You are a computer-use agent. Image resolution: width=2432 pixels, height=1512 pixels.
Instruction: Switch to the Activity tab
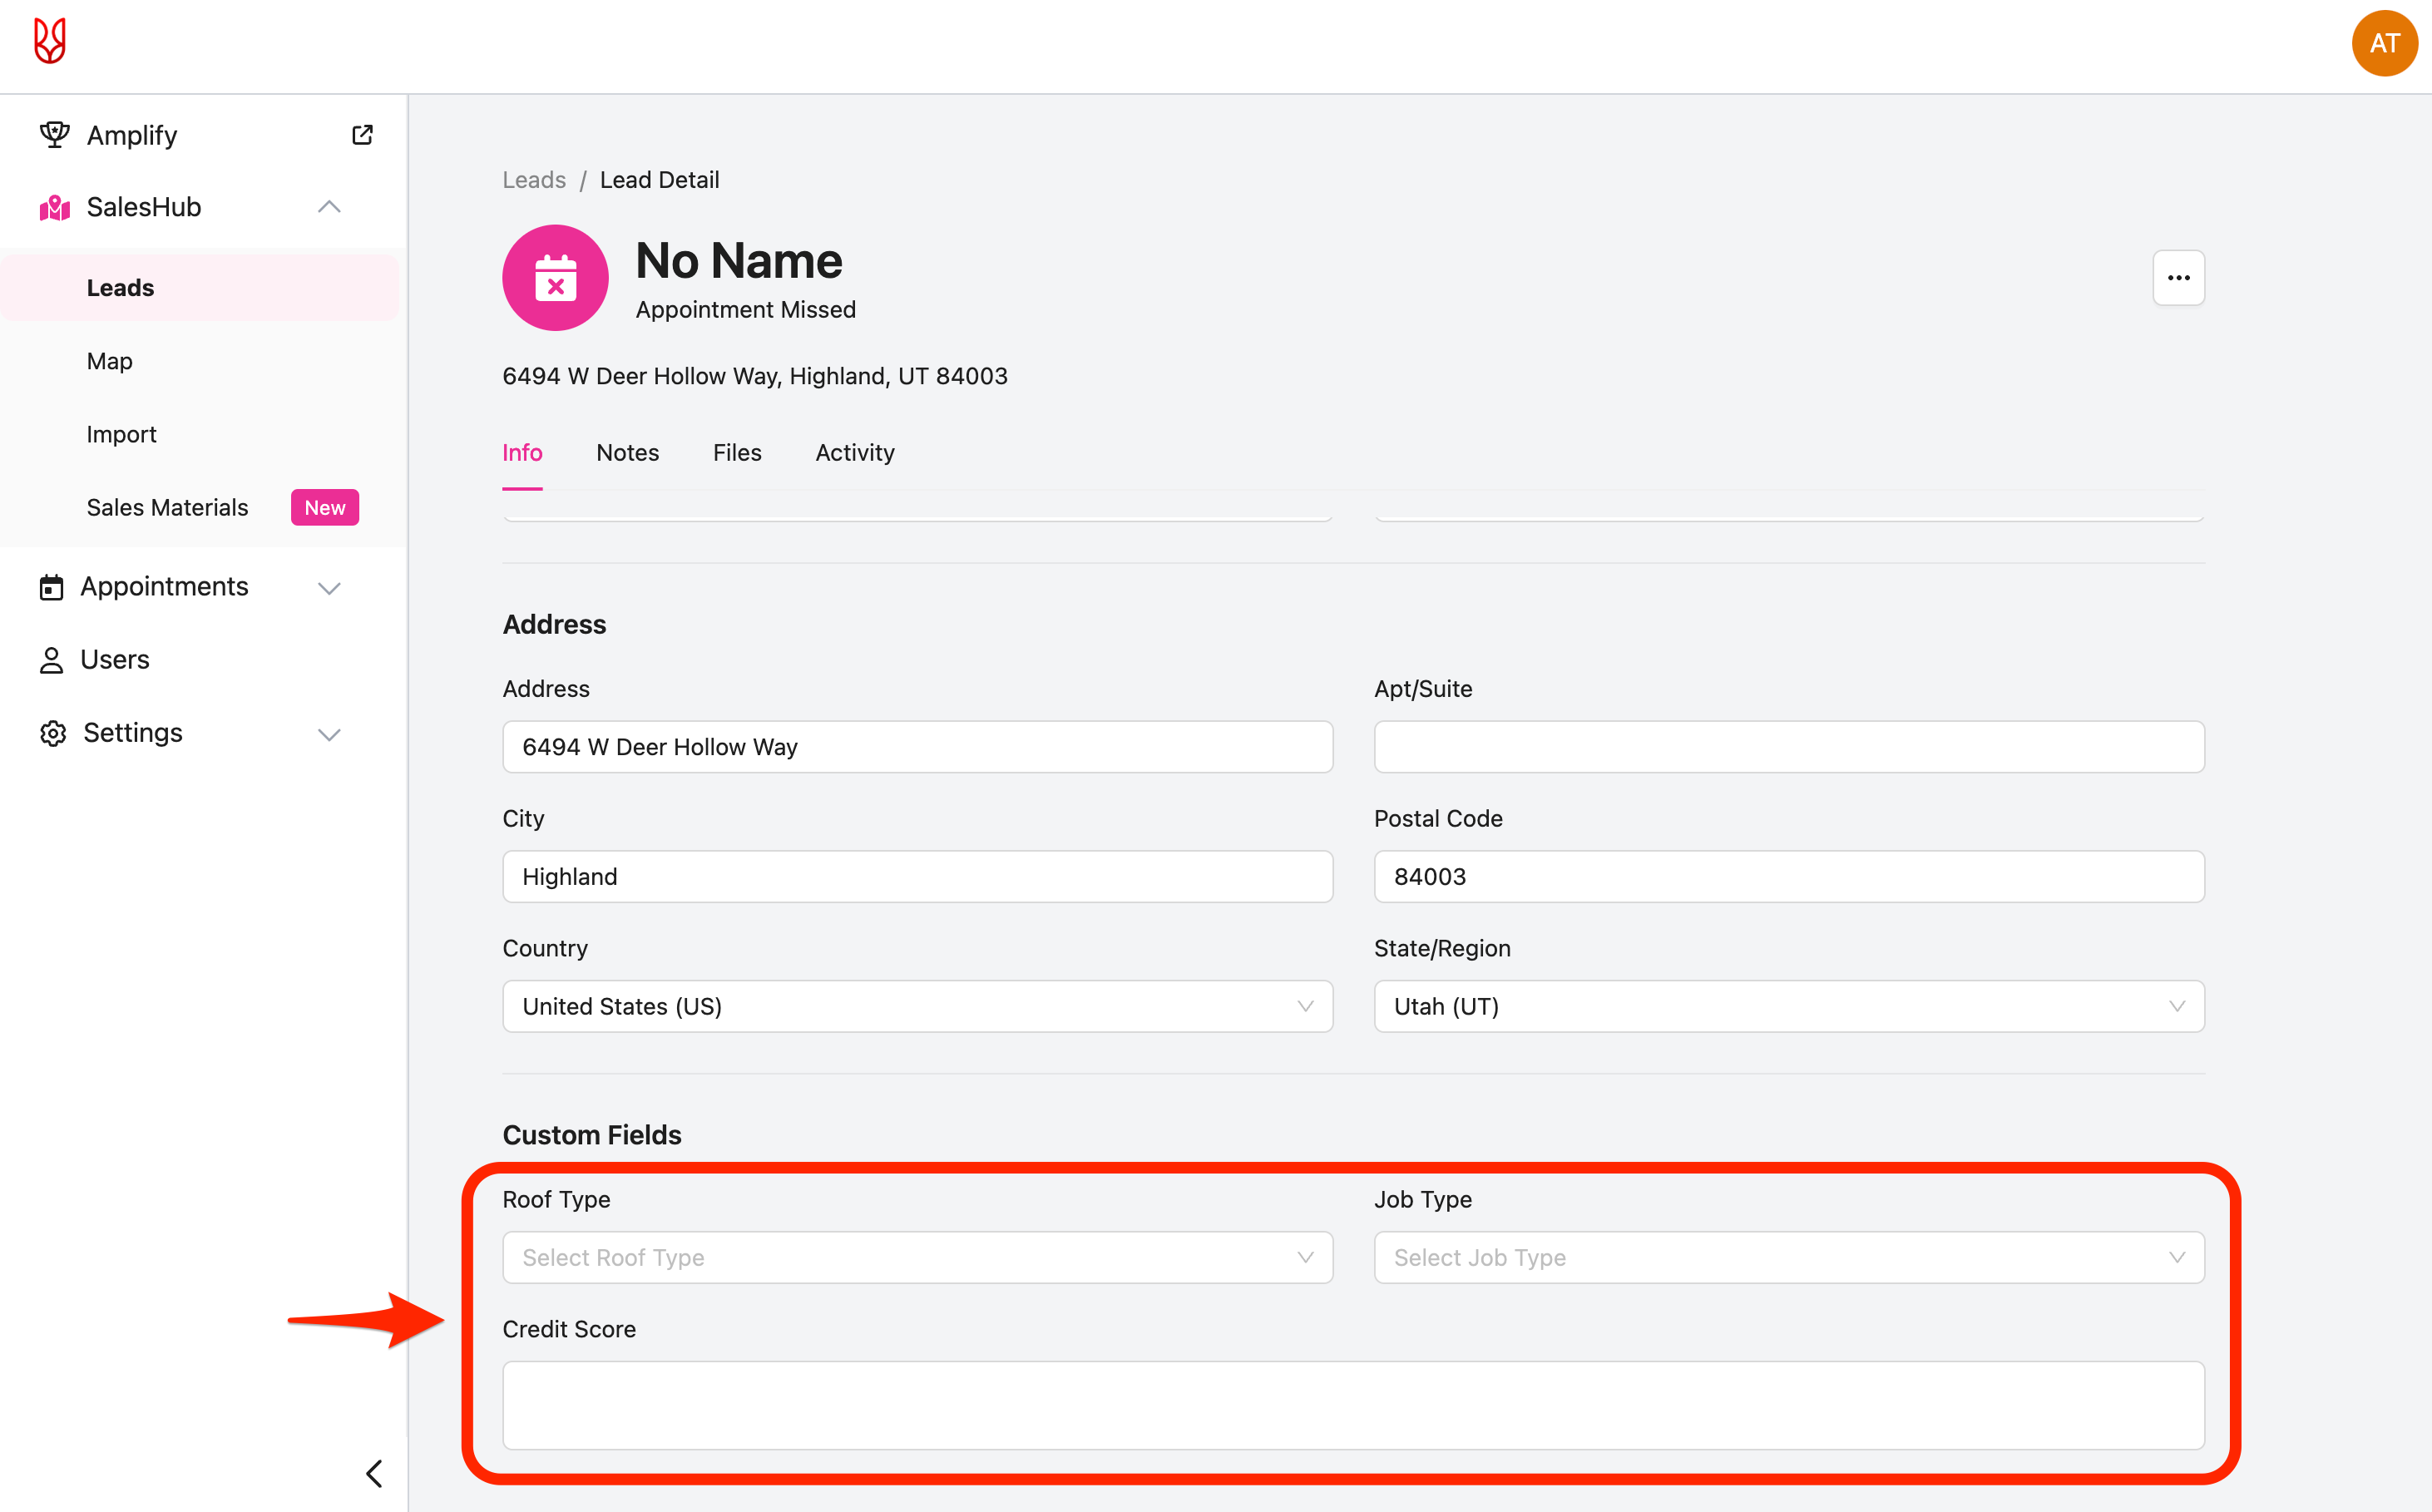pos(854,453)
